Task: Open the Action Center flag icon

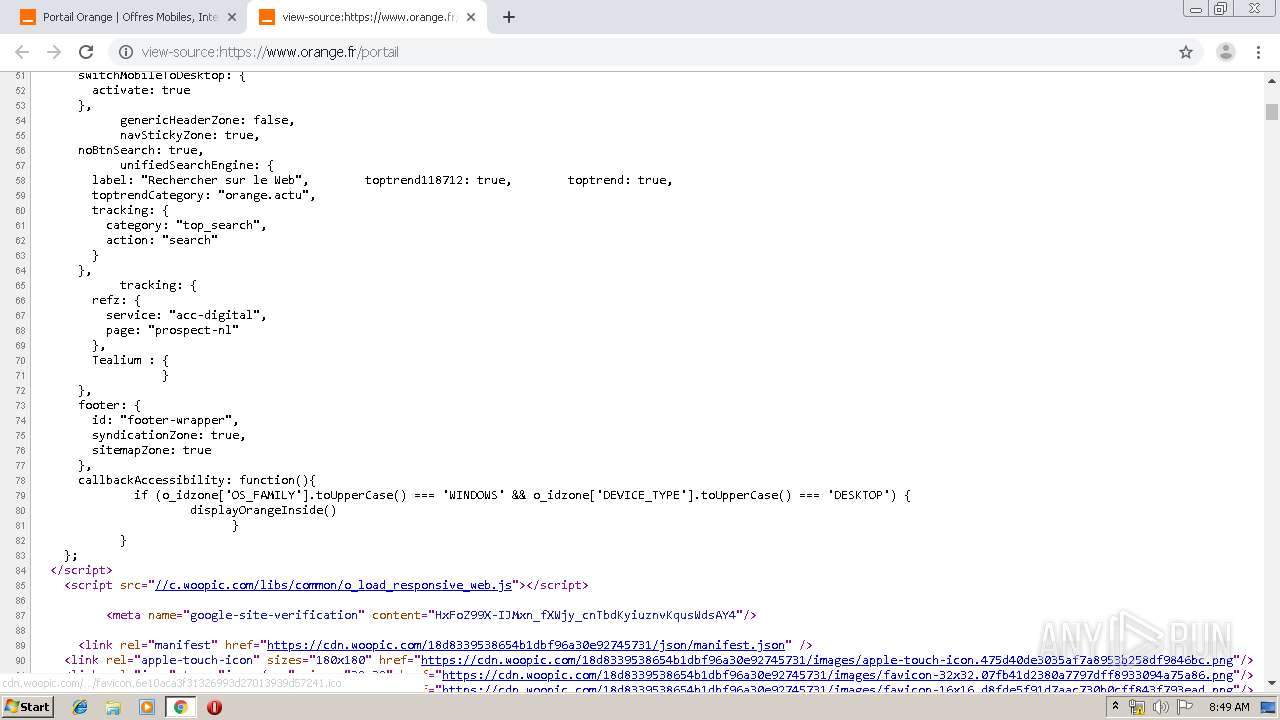Action: [1185, 707]
